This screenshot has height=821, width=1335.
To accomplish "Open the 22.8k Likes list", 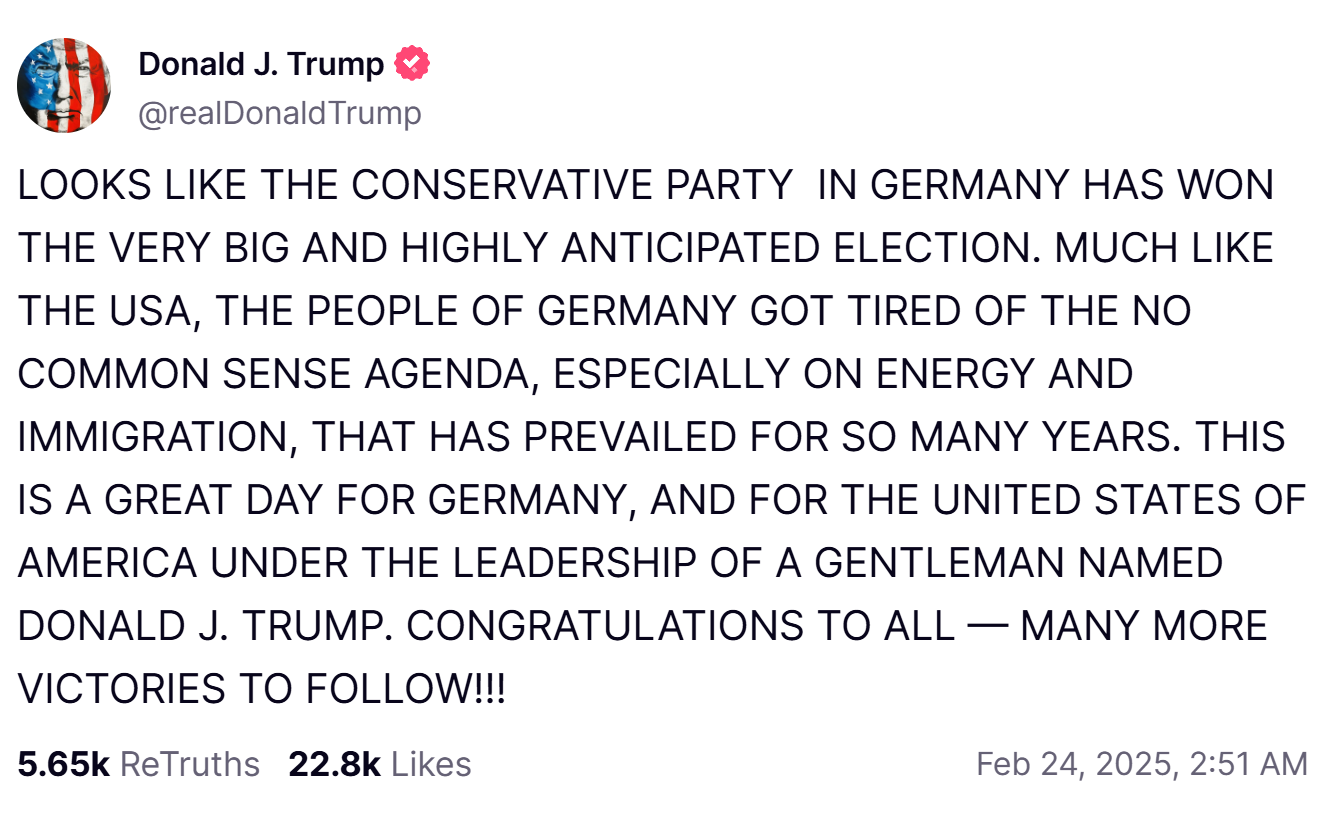I will (379, 765).
